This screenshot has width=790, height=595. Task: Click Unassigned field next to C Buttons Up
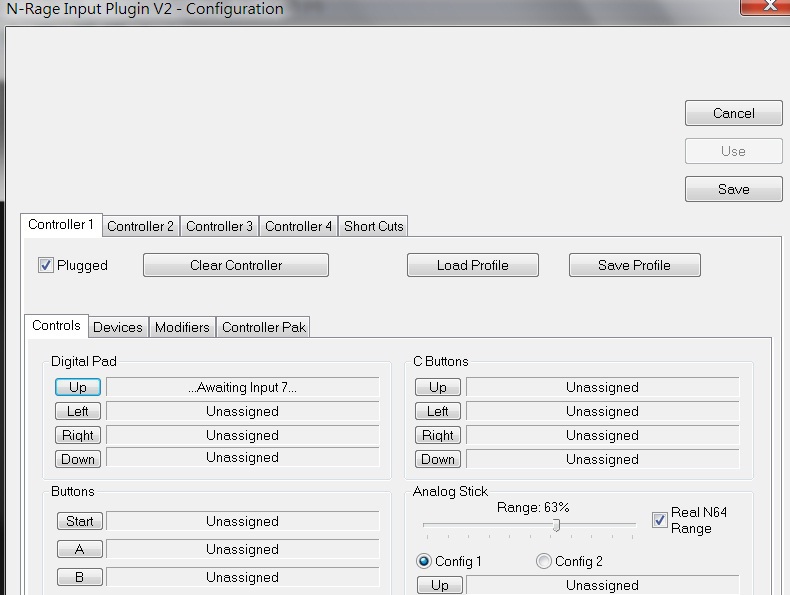(x=603, y=387)
